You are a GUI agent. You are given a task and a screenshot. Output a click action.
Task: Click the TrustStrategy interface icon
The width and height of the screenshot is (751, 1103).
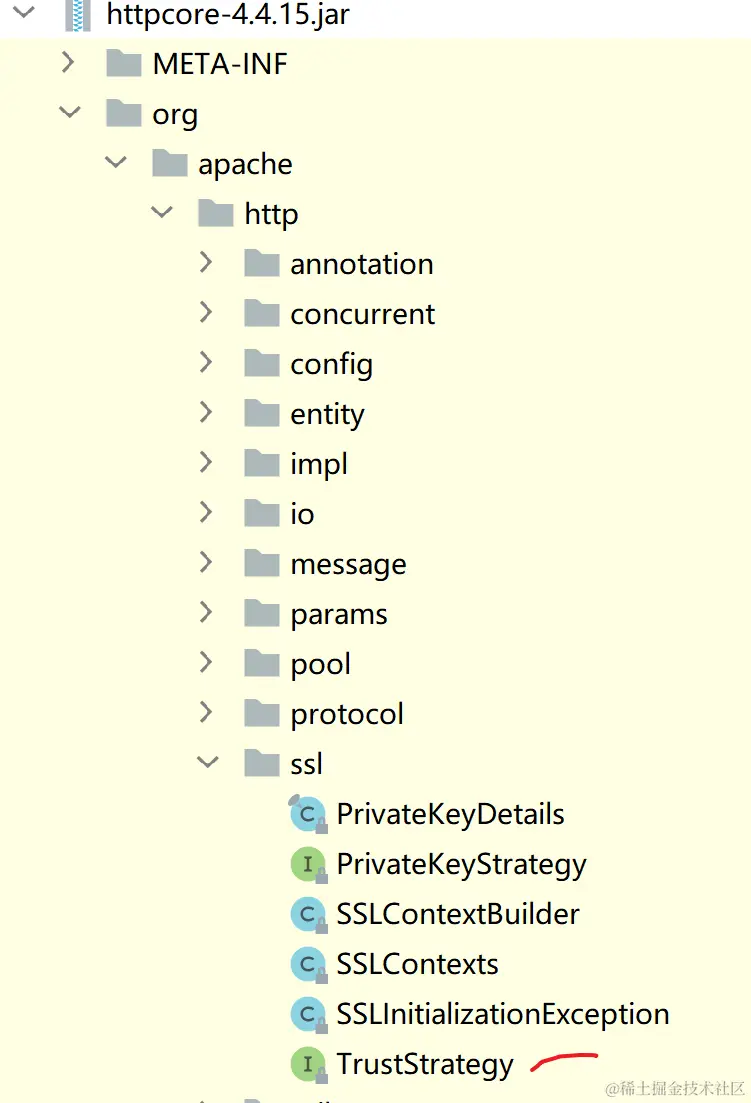pyautogui.click(x=308, y=1065)
